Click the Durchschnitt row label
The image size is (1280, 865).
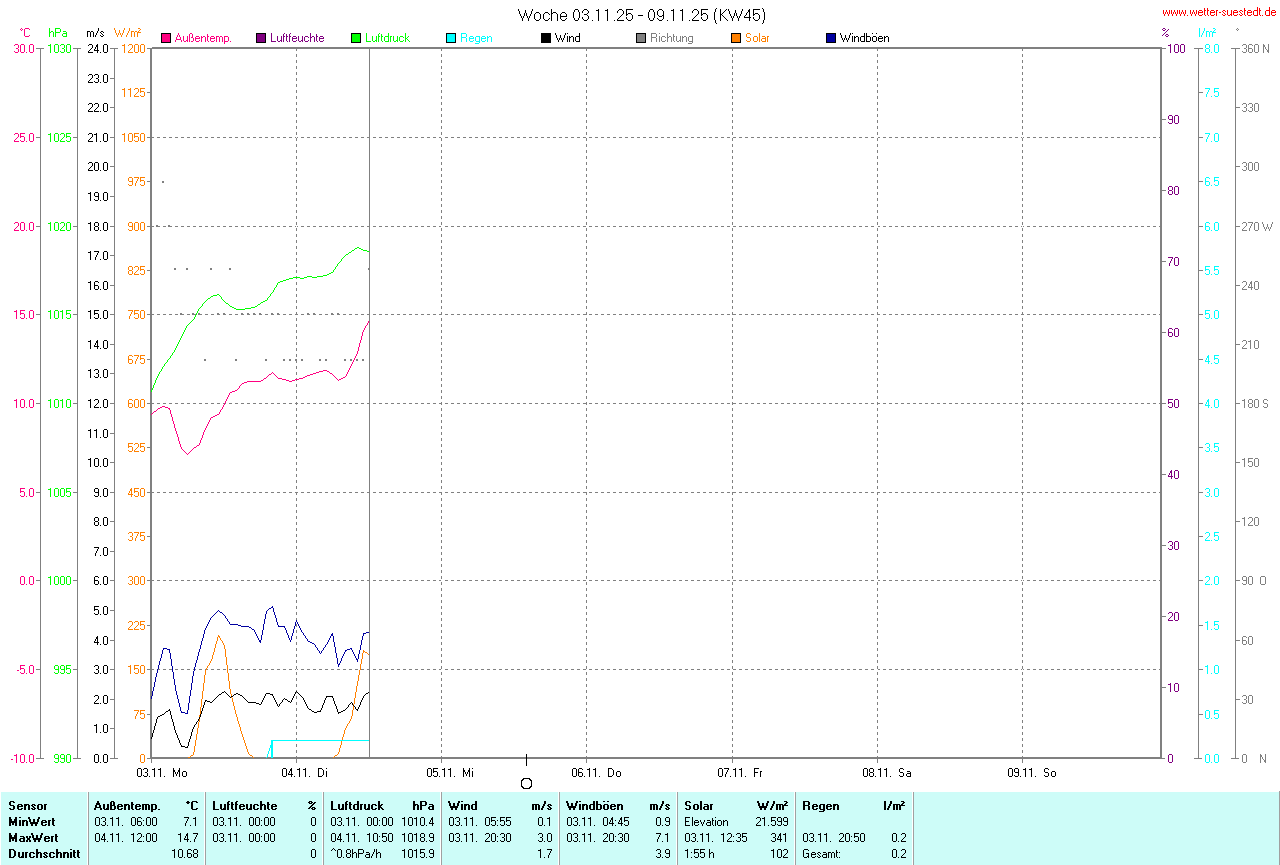tap(44, 854)
